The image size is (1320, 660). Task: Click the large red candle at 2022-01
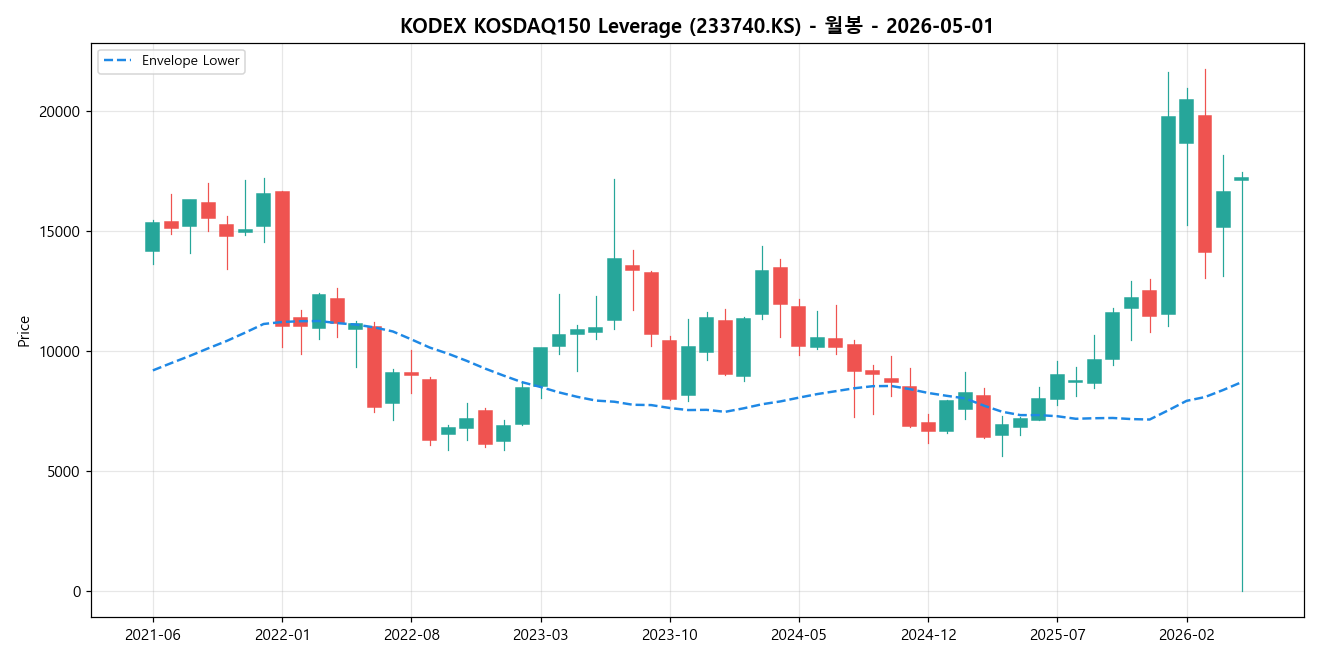tap(282, 259)
